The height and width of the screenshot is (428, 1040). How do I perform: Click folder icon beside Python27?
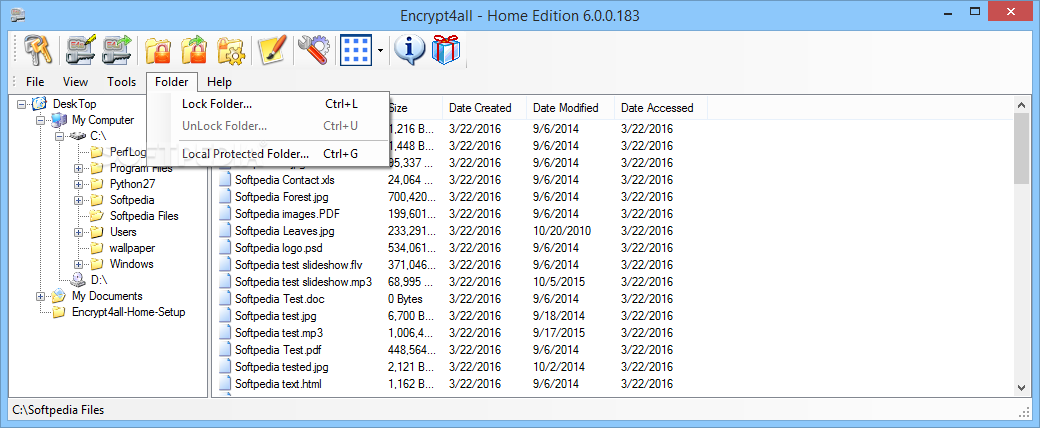[x=97, y=184]
